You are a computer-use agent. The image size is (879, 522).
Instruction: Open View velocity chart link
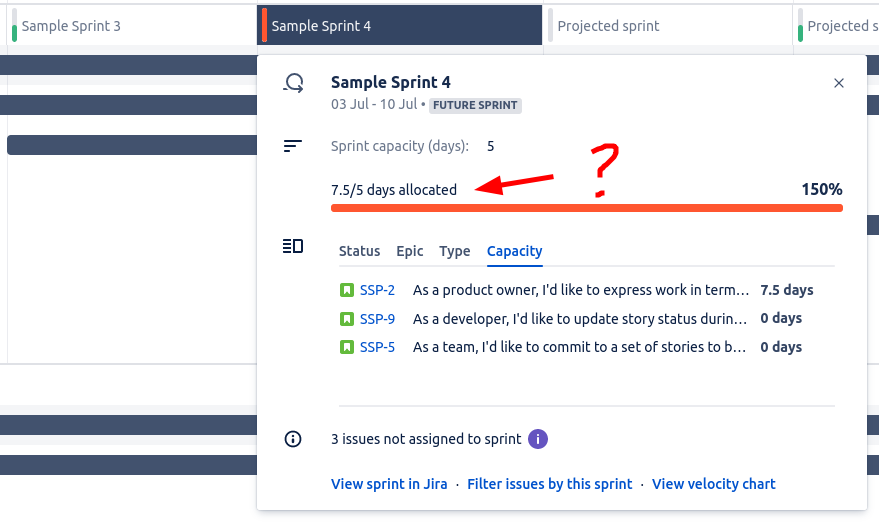[x=714, y=484]
